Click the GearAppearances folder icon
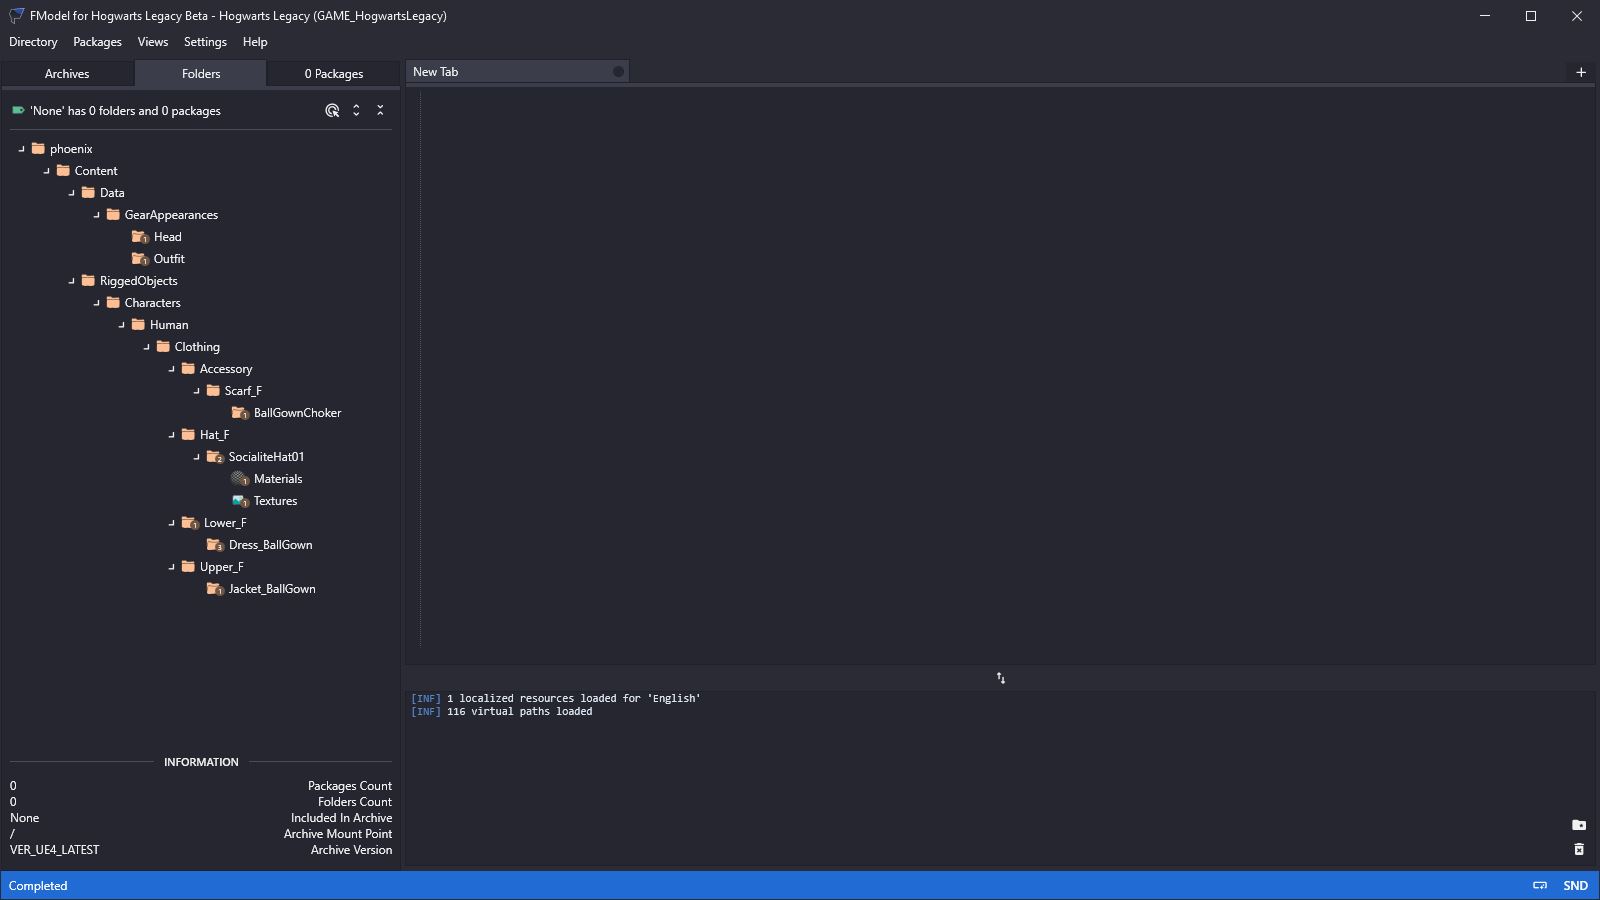 [x=113, y=214]
